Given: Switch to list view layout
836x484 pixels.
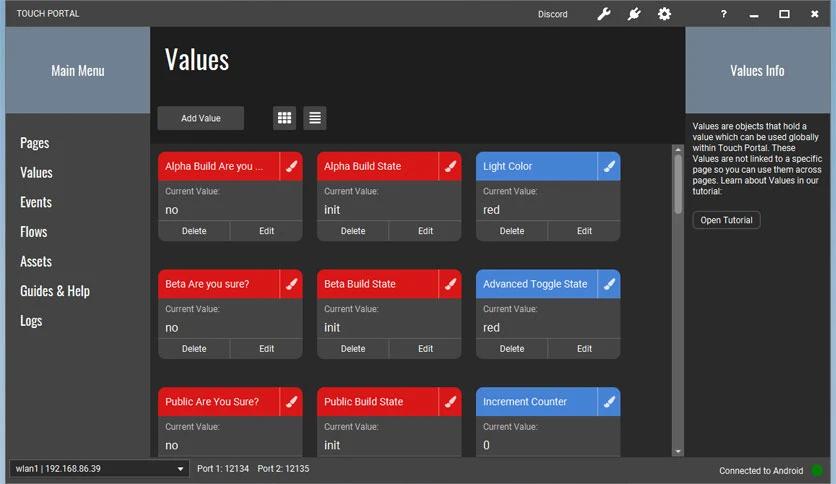Looking at the screenshot, I should point(315,118).
